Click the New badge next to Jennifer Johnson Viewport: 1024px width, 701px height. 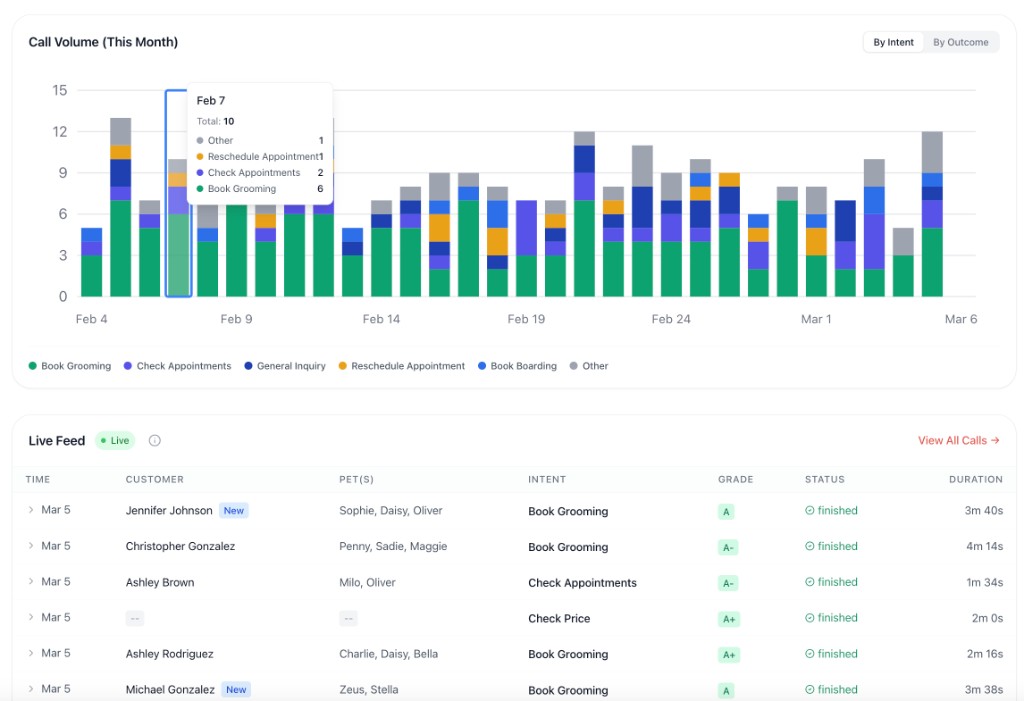point(233,510)
